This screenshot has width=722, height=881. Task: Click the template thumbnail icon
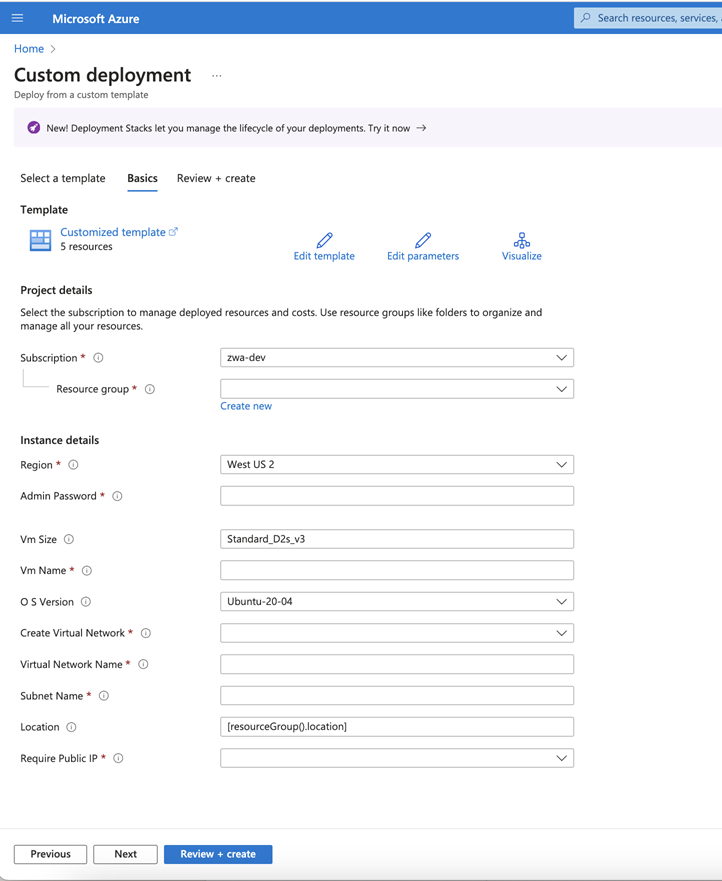click(x=39, y=239)
